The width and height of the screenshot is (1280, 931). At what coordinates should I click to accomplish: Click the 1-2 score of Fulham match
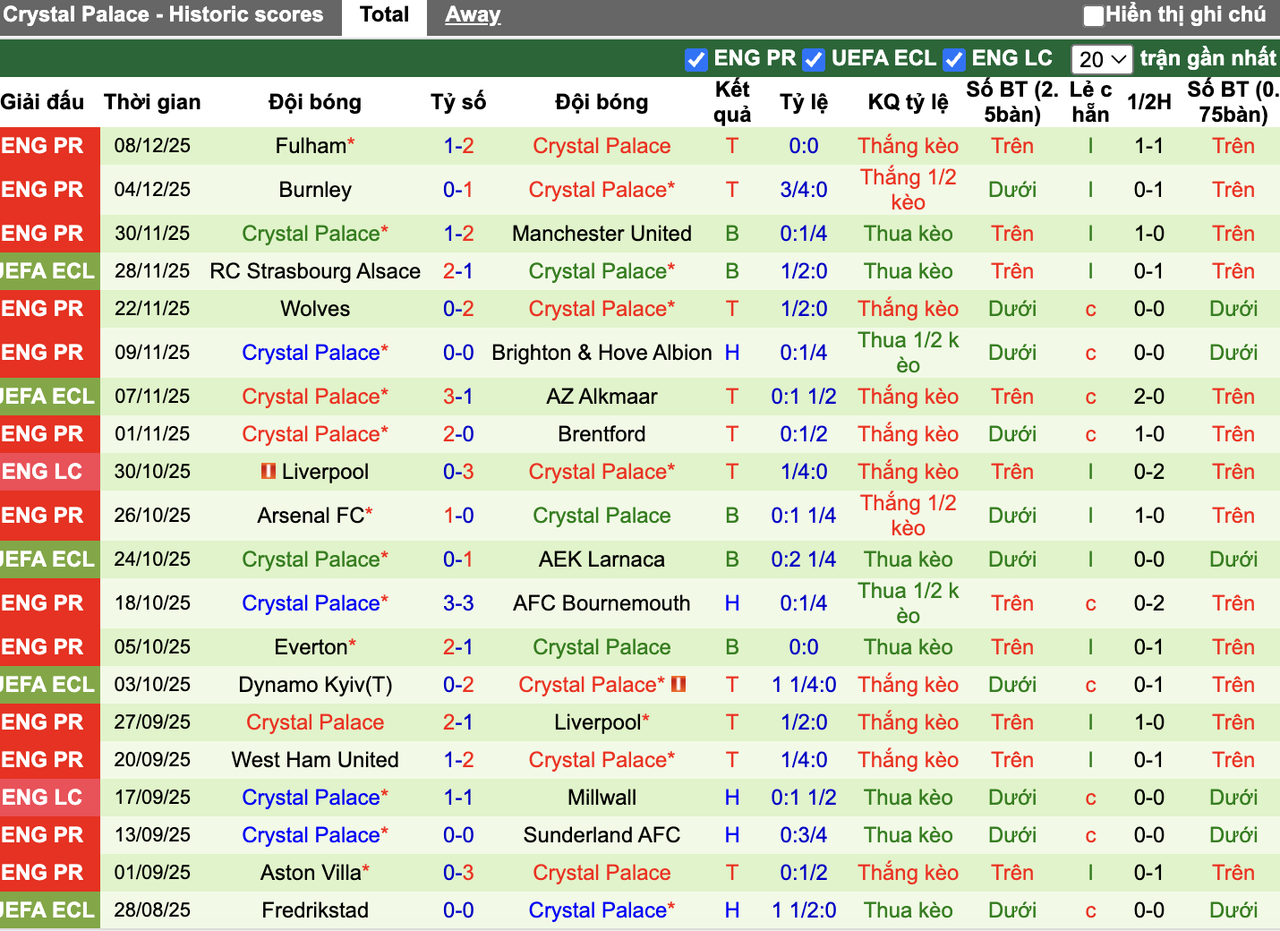(459, 146)
